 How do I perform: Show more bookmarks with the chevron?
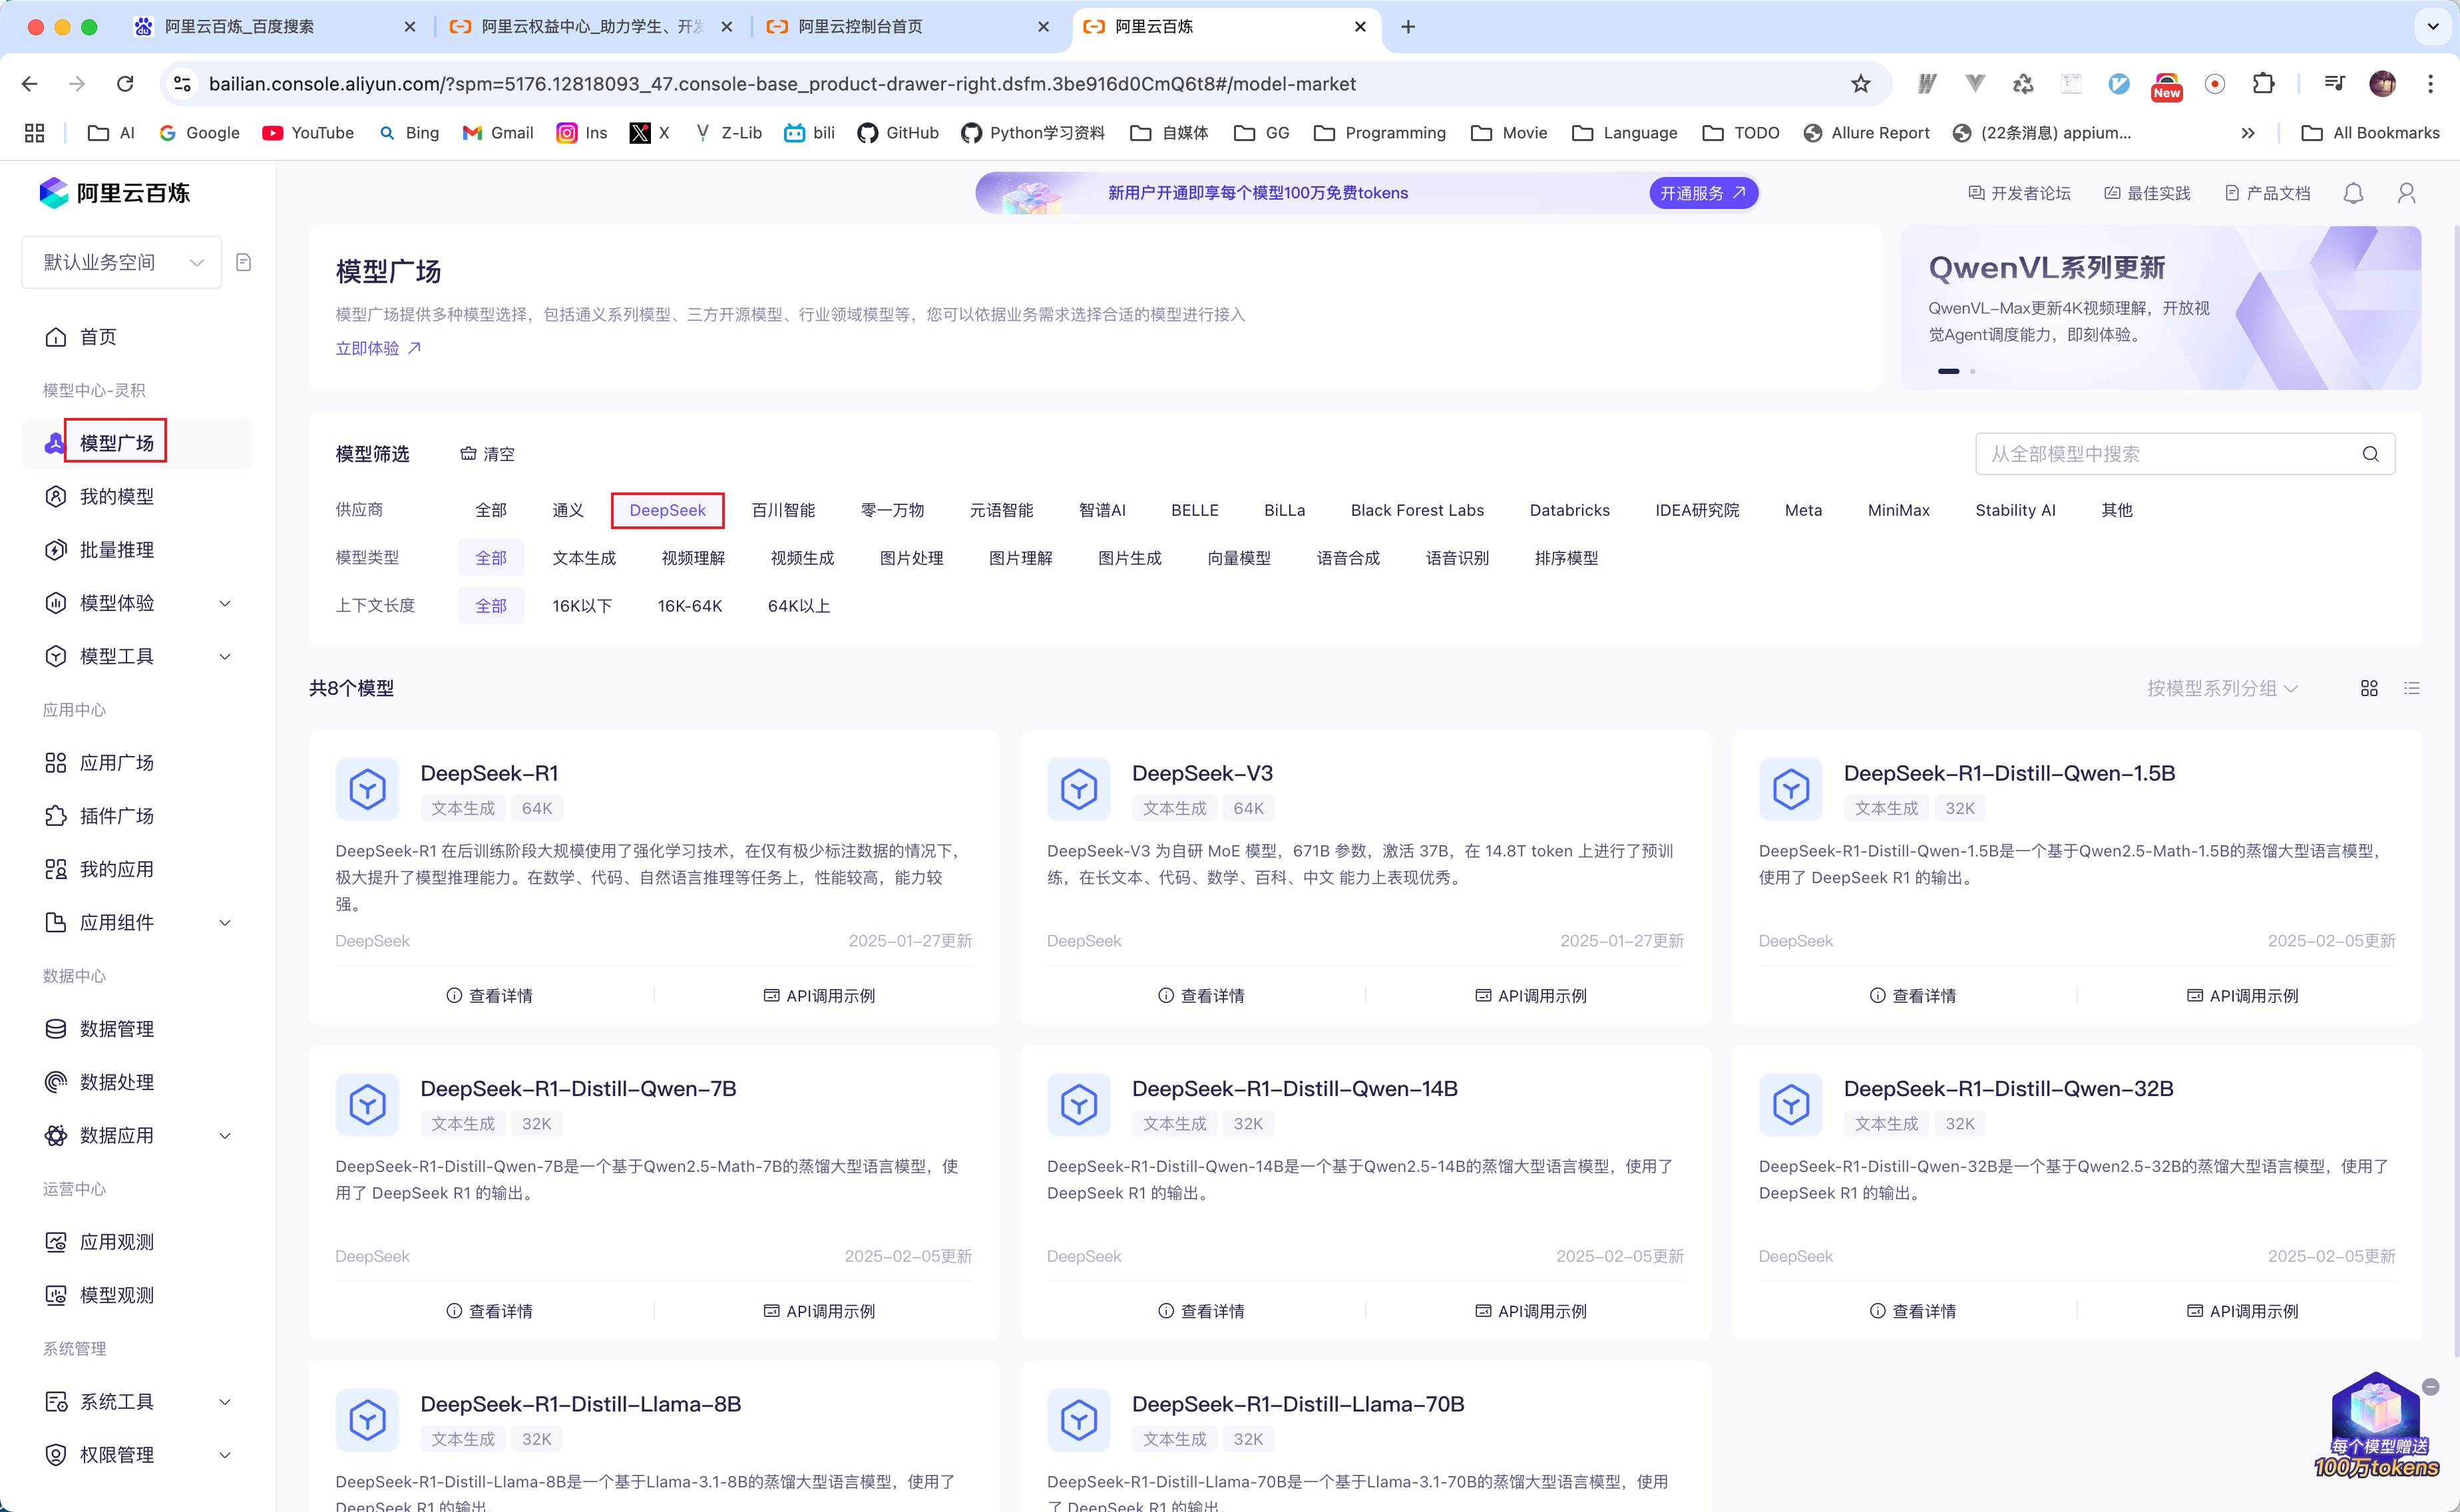pyautogui.click(x=2247, y=133)
